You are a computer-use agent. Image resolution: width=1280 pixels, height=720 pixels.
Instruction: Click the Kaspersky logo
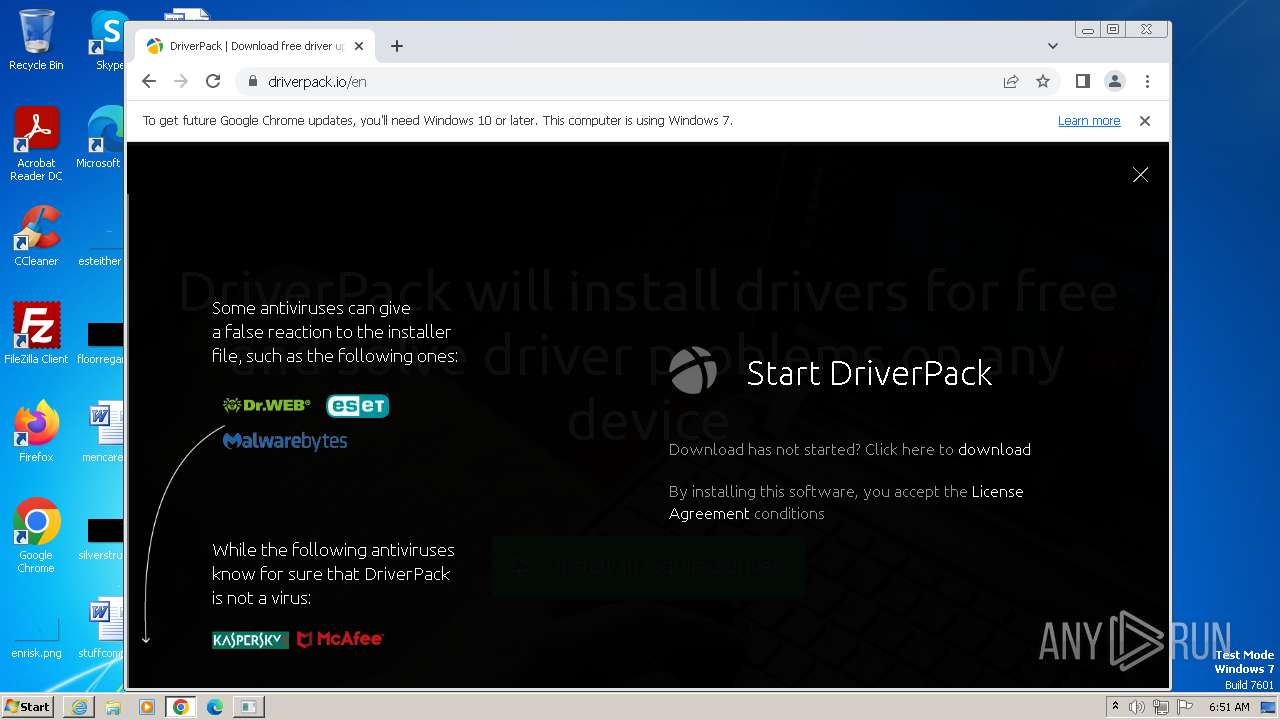250,640
